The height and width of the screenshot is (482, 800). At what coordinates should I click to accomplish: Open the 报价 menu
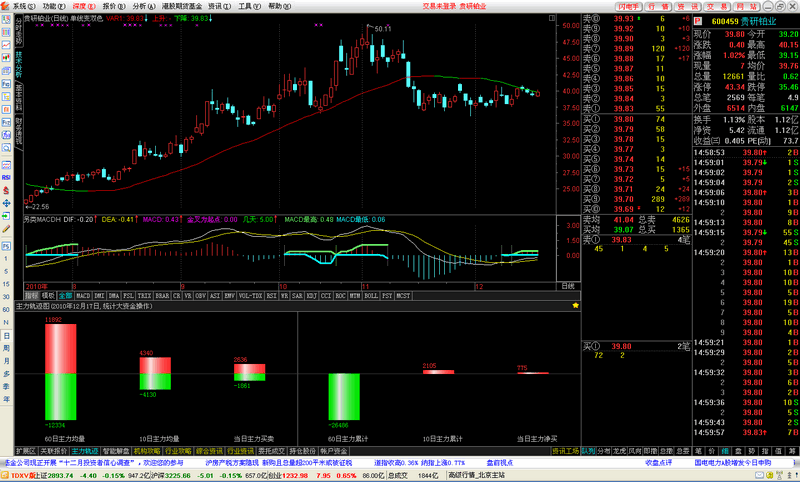[x=114, y=6]
